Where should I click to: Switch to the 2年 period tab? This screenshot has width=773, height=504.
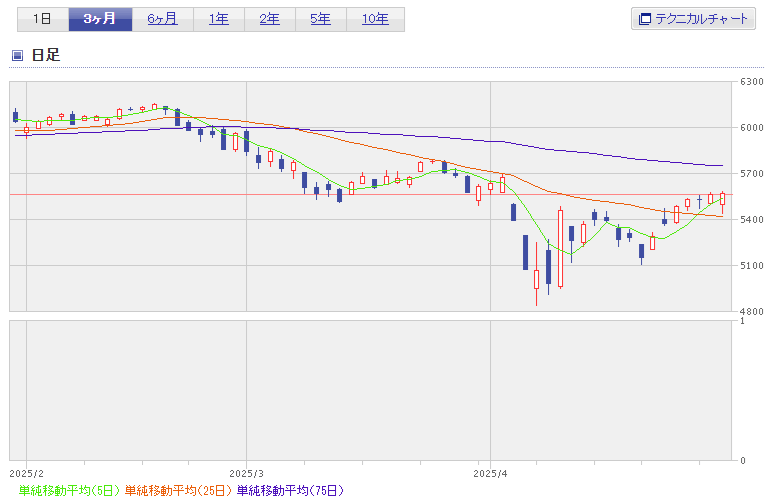coord(270,19)
